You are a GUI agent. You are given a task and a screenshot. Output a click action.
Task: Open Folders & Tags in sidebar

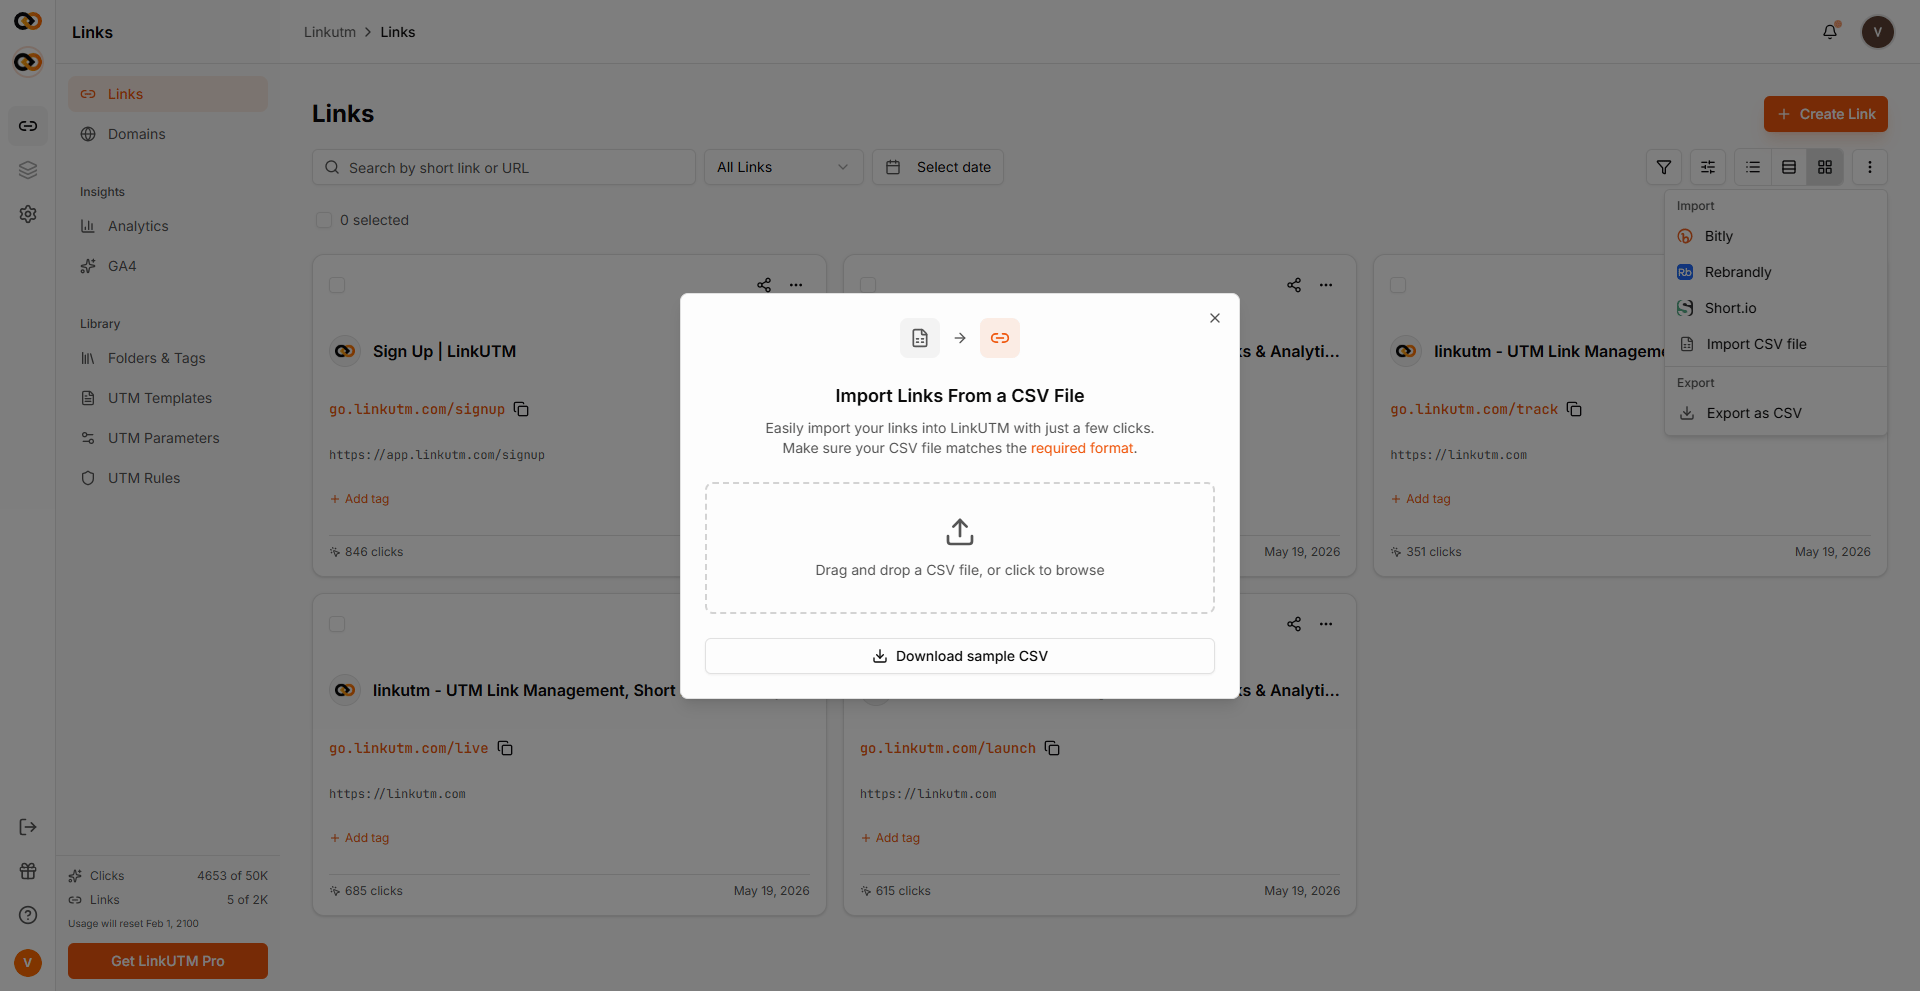168,358
